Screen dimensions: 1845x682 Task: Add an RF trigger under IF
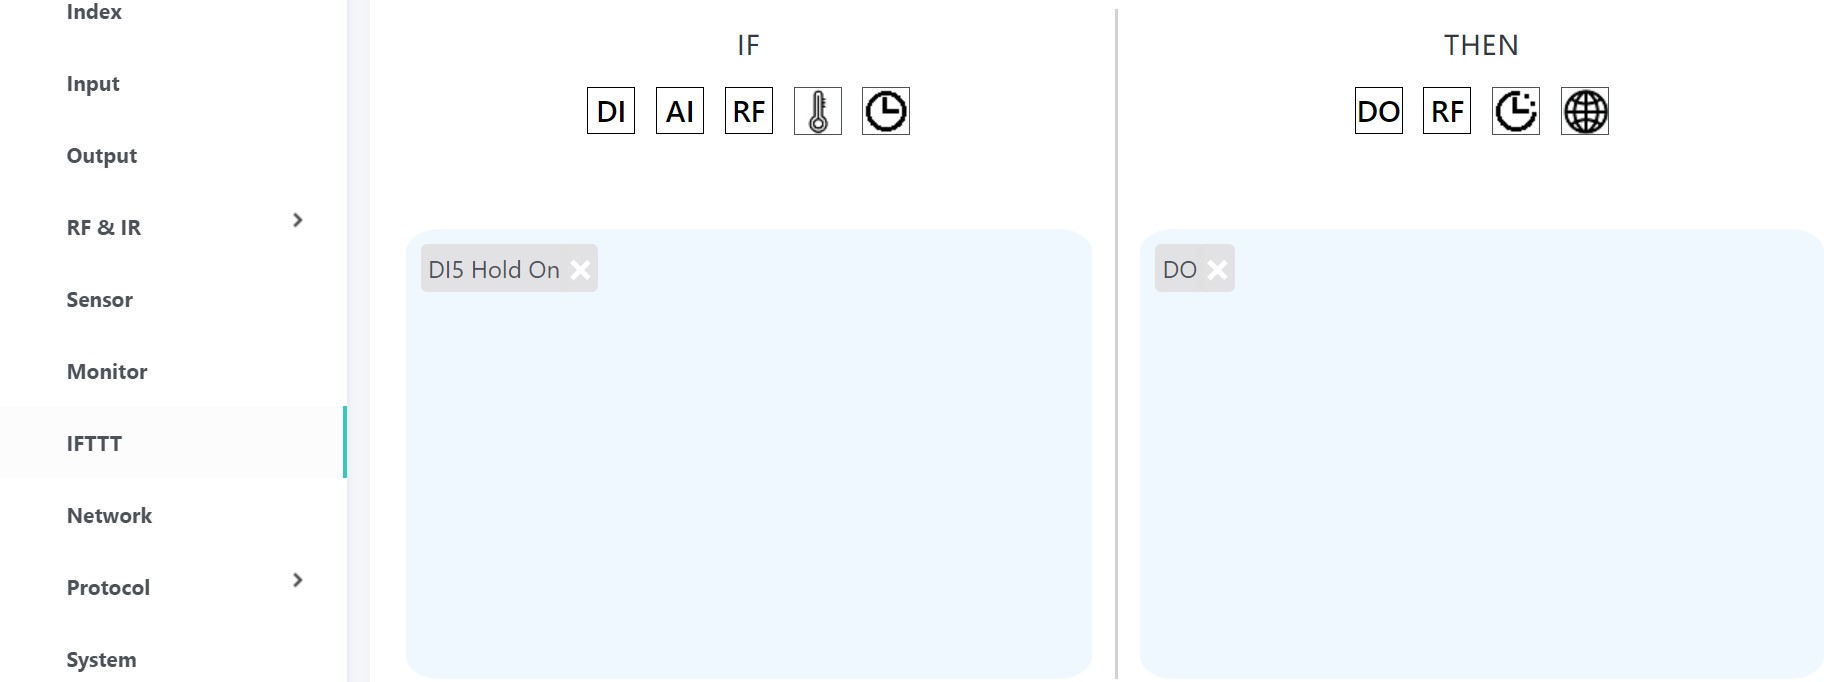point(748,111)
